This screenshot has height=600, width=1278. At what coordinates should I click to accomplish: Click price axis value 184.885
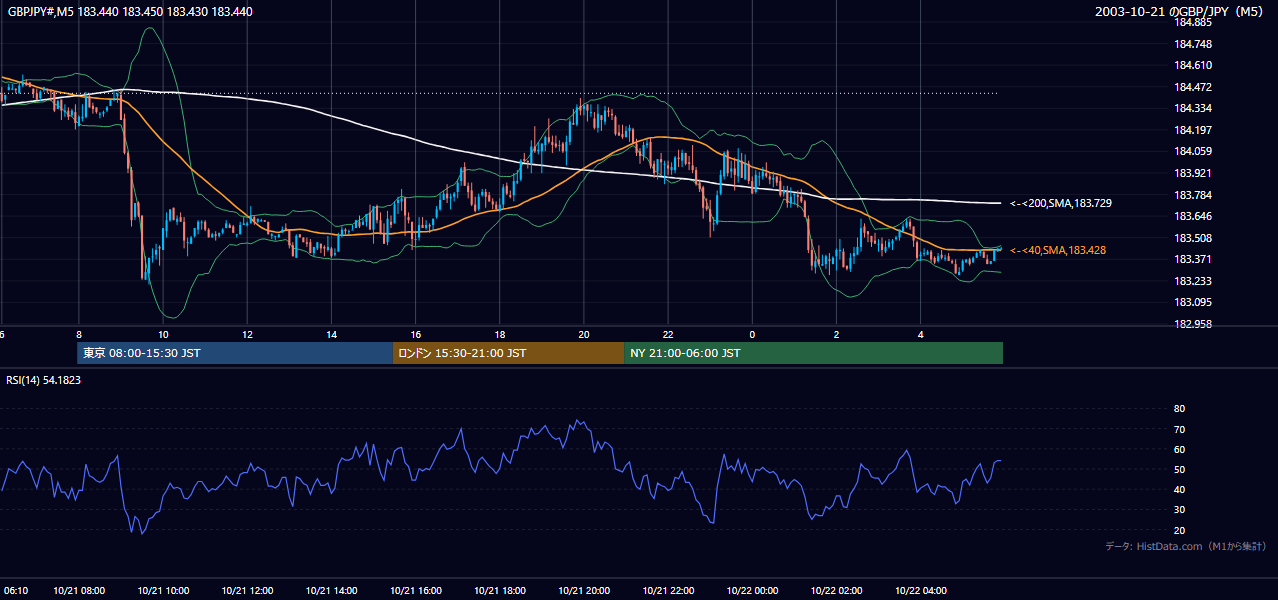(1193, 22)
